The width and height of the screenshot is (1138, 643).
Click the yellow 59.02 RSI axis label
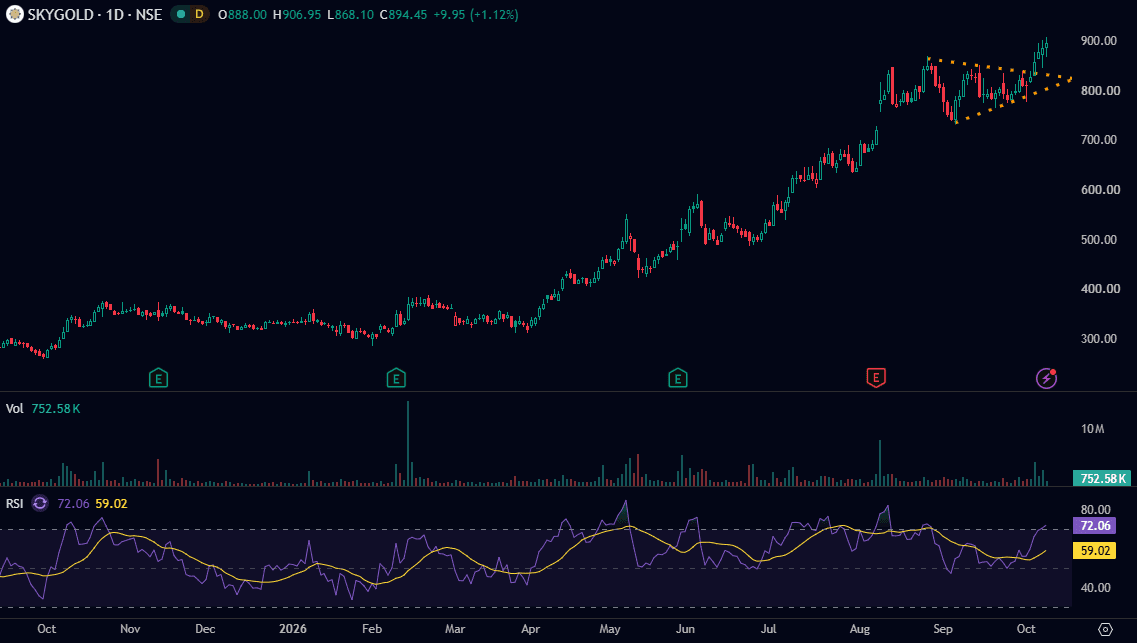(1094, 550)
